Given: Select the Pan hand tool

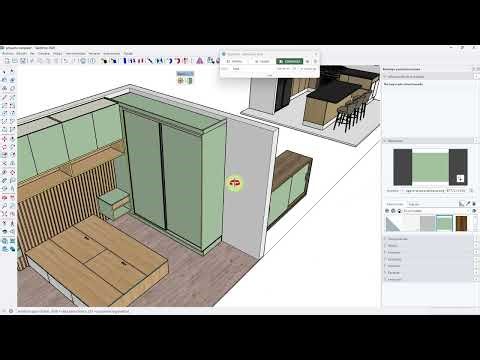Looking at the screenshot, I should [12, 198].
